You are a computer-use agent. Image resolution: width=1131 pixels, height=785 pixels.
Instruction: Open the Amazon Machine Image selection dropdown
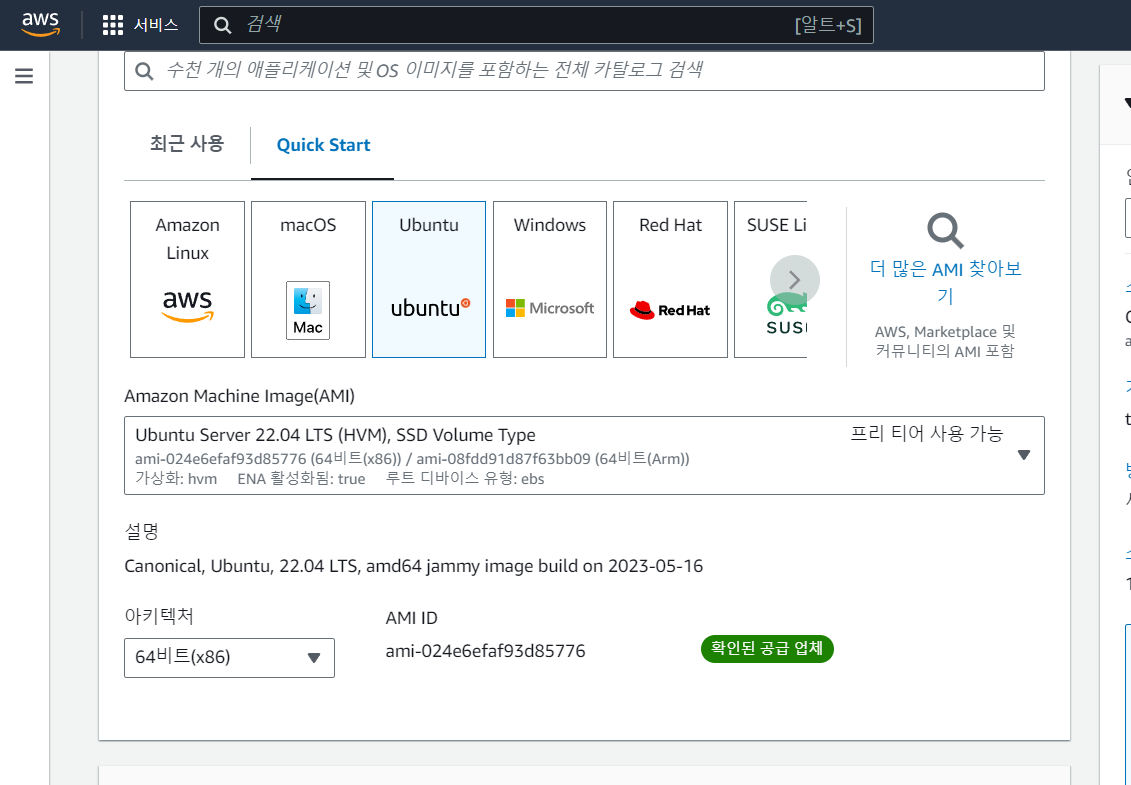pos(584,455)
